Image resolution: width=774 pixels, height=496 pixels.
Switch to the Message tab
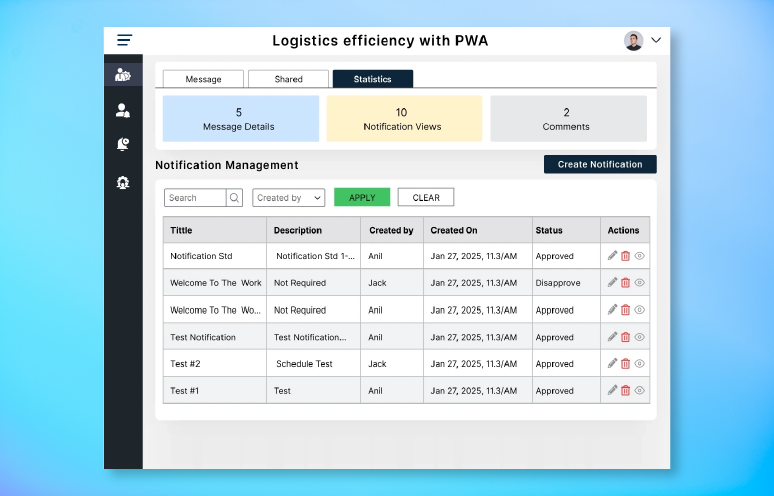pos(203,79)
